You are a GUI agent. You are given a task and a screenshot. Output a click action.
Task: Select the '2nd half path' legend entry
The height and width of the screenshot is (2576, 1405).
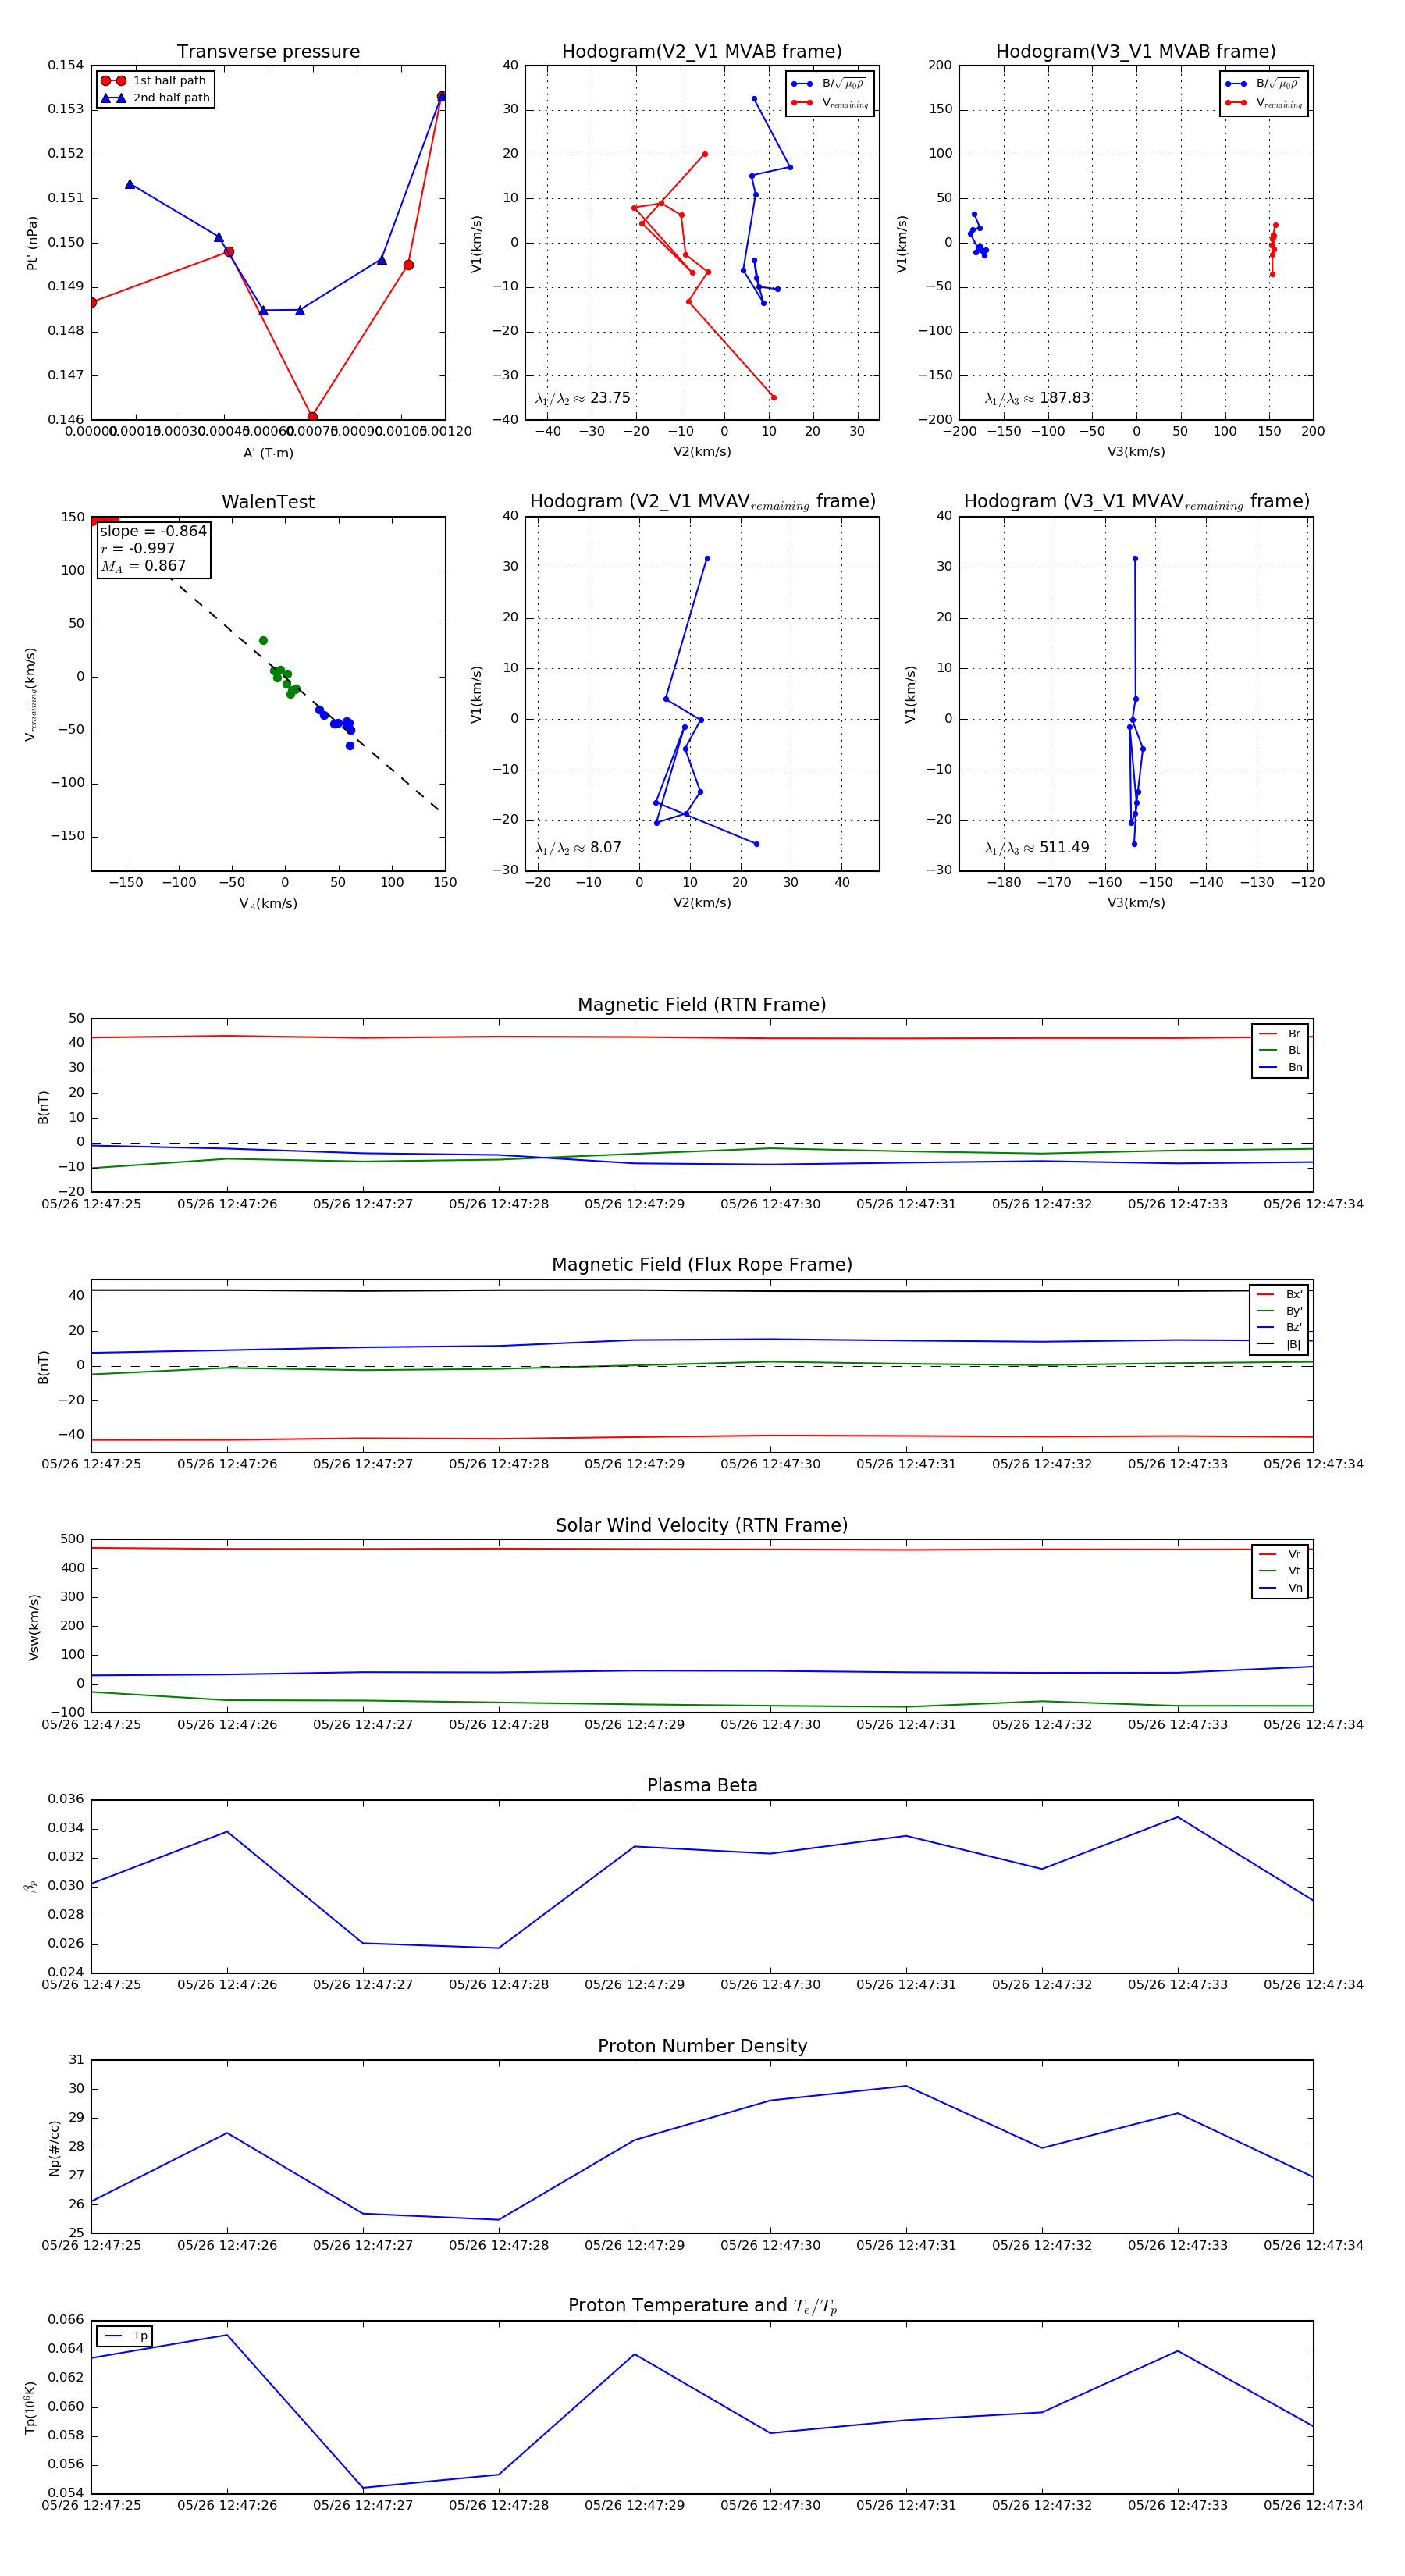click(x=155, y=98)
